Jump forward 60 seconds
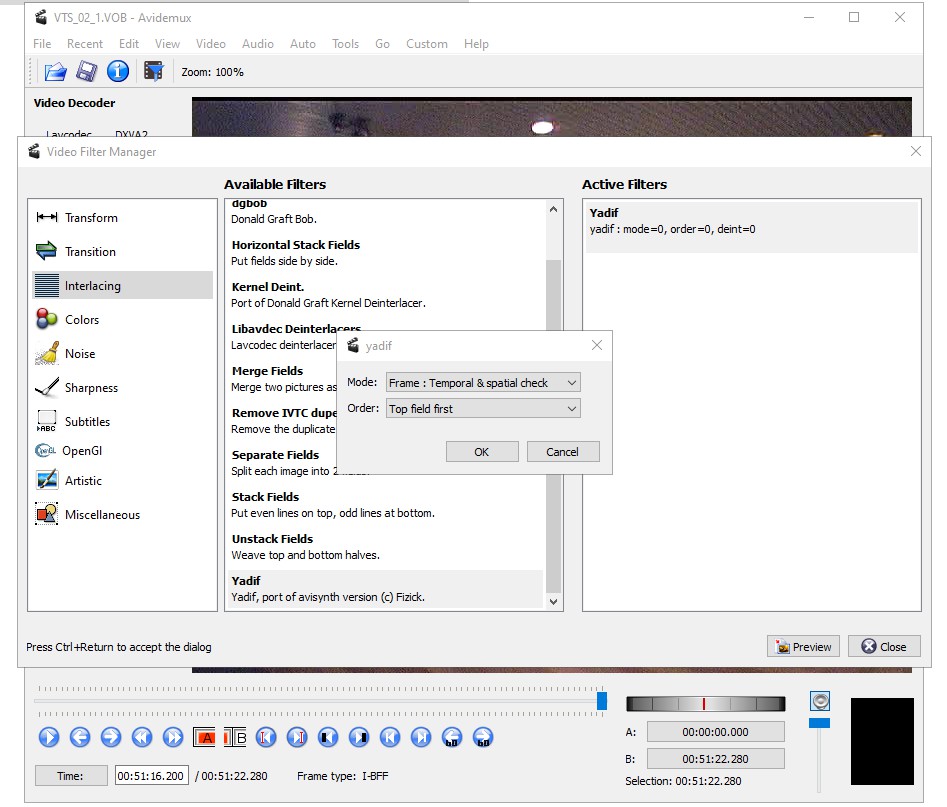Image resolution: width=947 pixels, height=807 pixels. pos(483,737)
